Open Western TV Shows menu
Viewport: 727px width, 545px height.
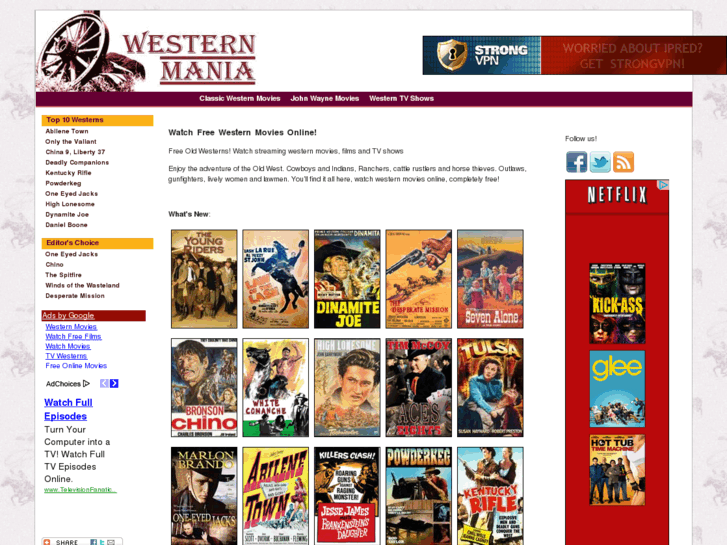[401, 98]
